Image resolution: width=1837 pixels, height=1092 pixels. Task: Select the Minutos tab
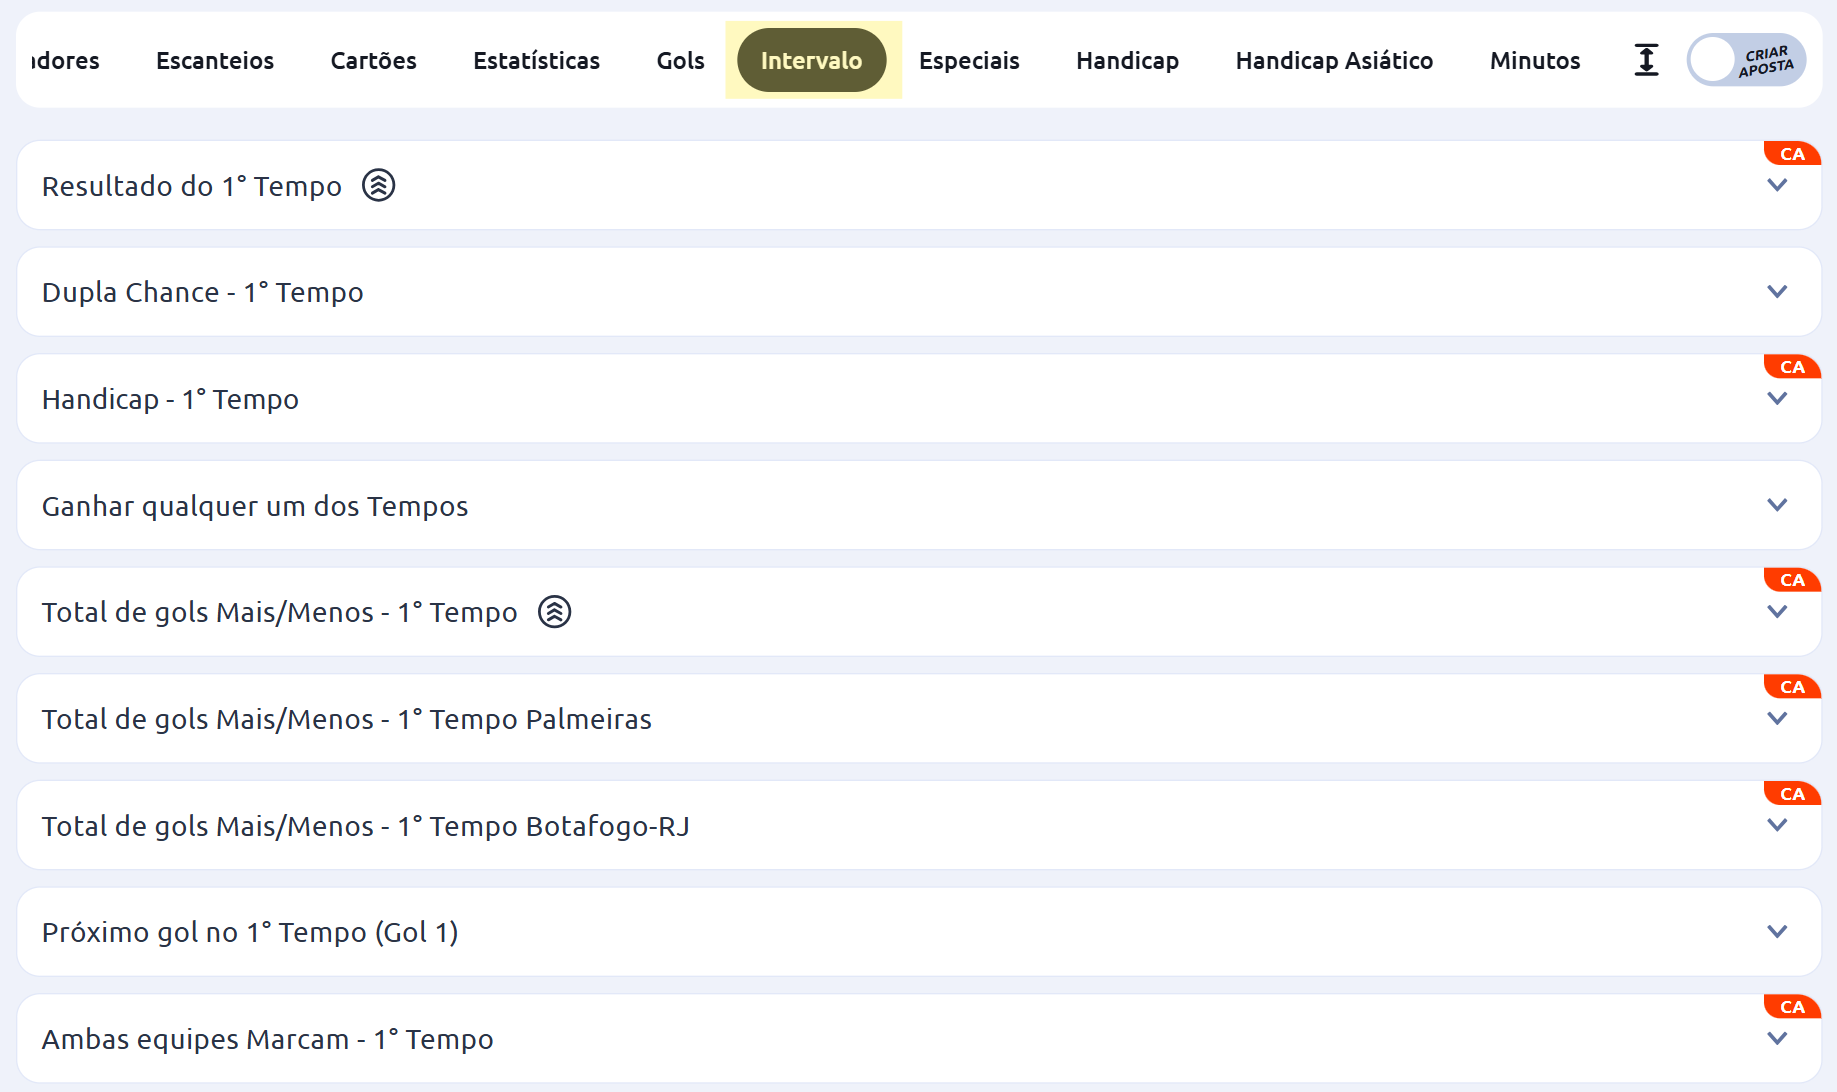click(x=1535, y=61)
